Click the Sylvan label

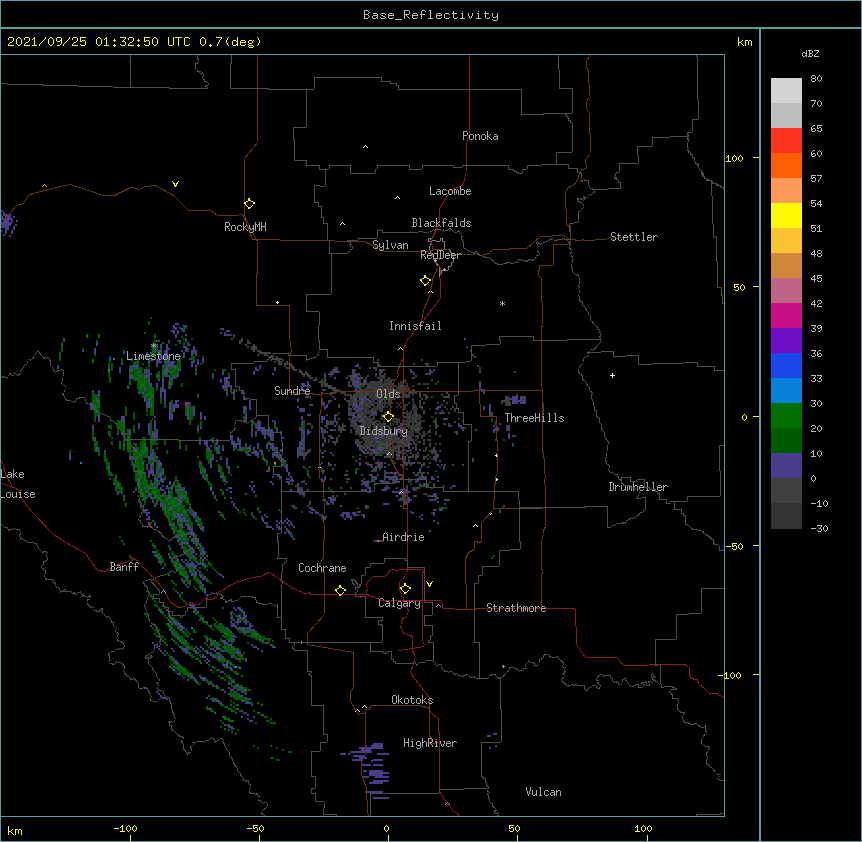390,245
